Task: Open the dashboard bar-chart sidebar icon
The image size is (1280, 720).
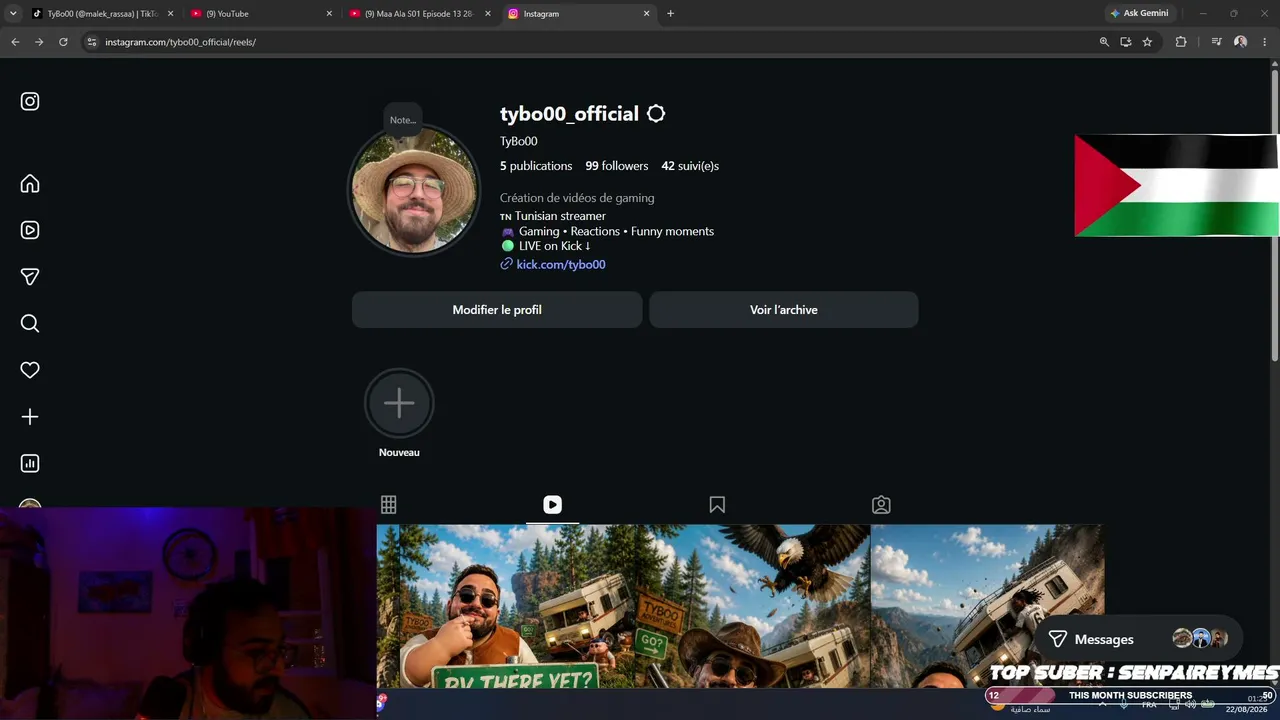Action: (x=30, y=463)
